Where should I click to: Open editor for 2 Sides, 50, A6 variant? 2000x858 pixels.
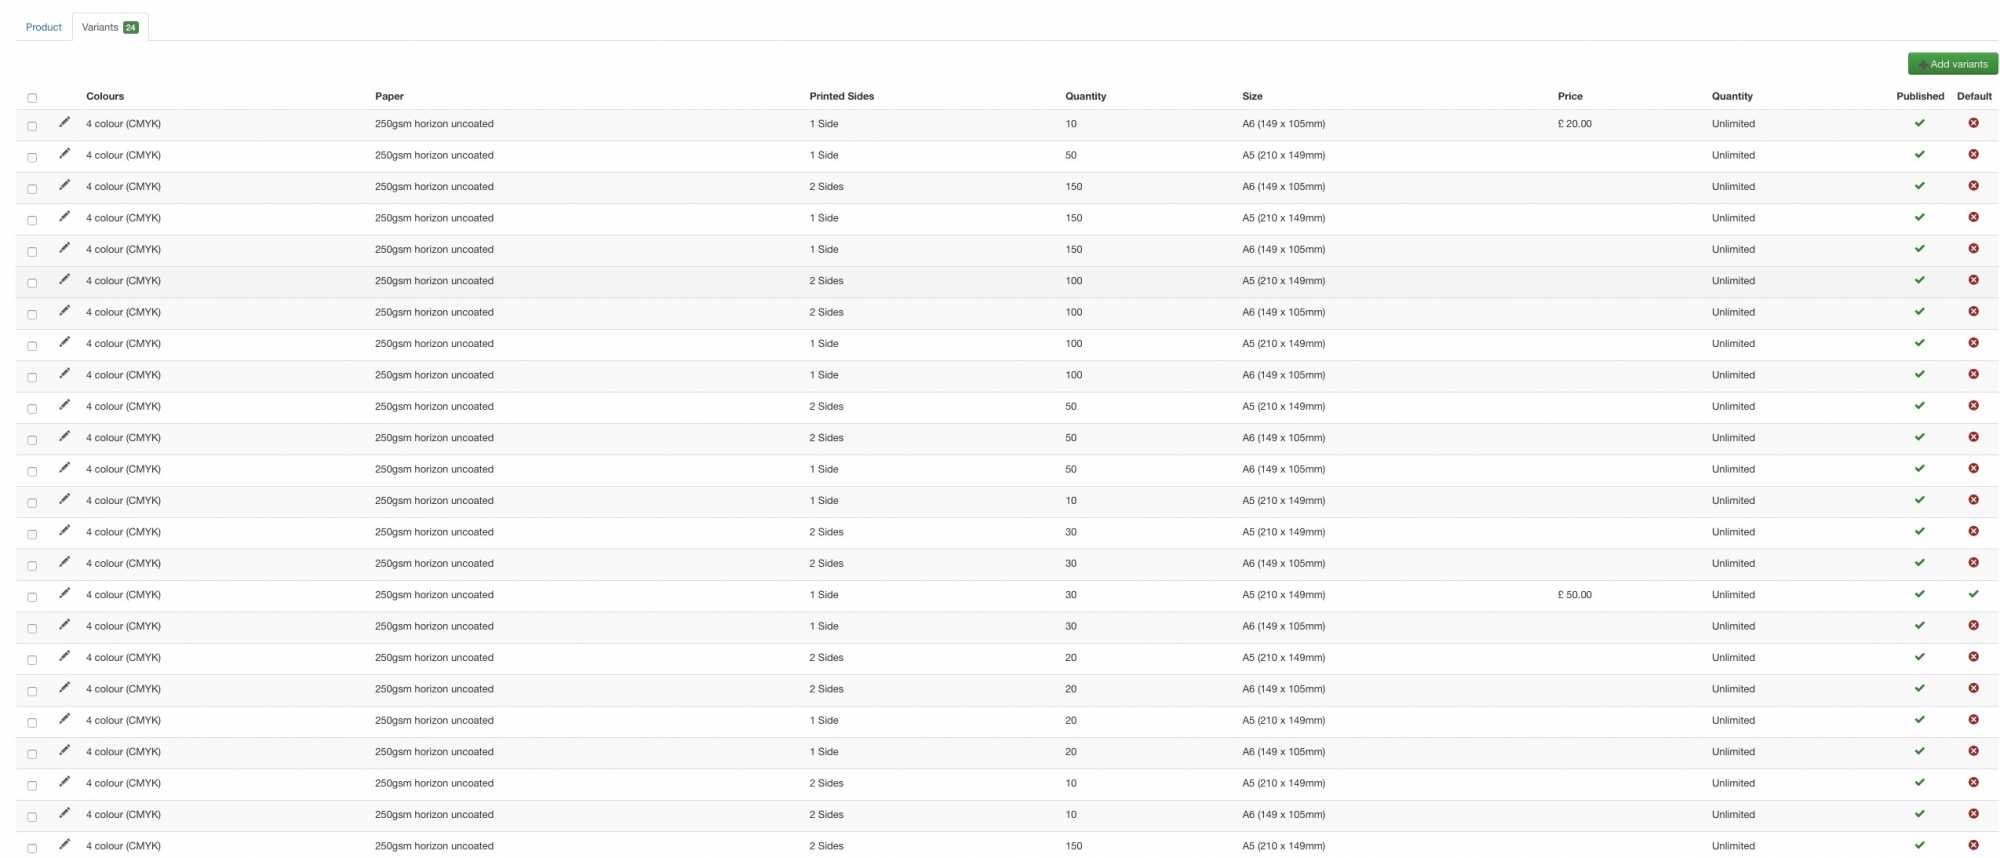click(x=64, y=436)
